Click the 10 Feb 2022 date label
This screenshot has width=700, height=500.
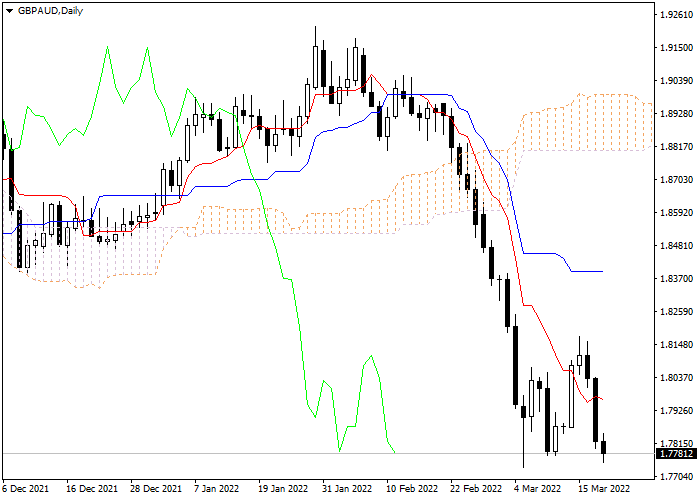[x=412, y=489]
